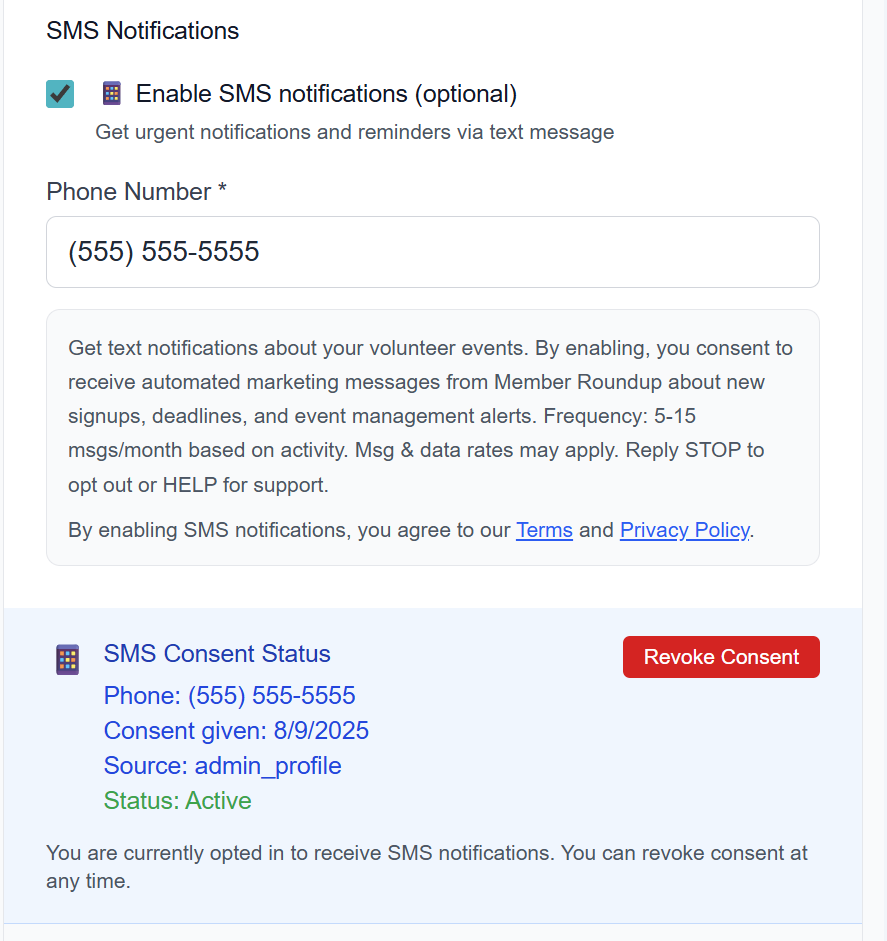The width and height of the screenshot is (887, 941).
Task: Uncheck the Enable SMS notifications checkbox
Action: point(60,94)
